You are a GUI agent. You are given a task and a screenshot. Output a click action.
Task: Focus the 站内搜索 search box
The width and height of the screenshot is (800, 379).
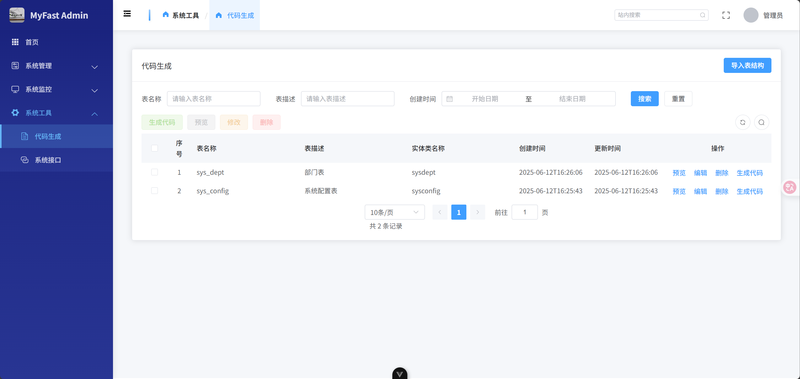[661, 15]
